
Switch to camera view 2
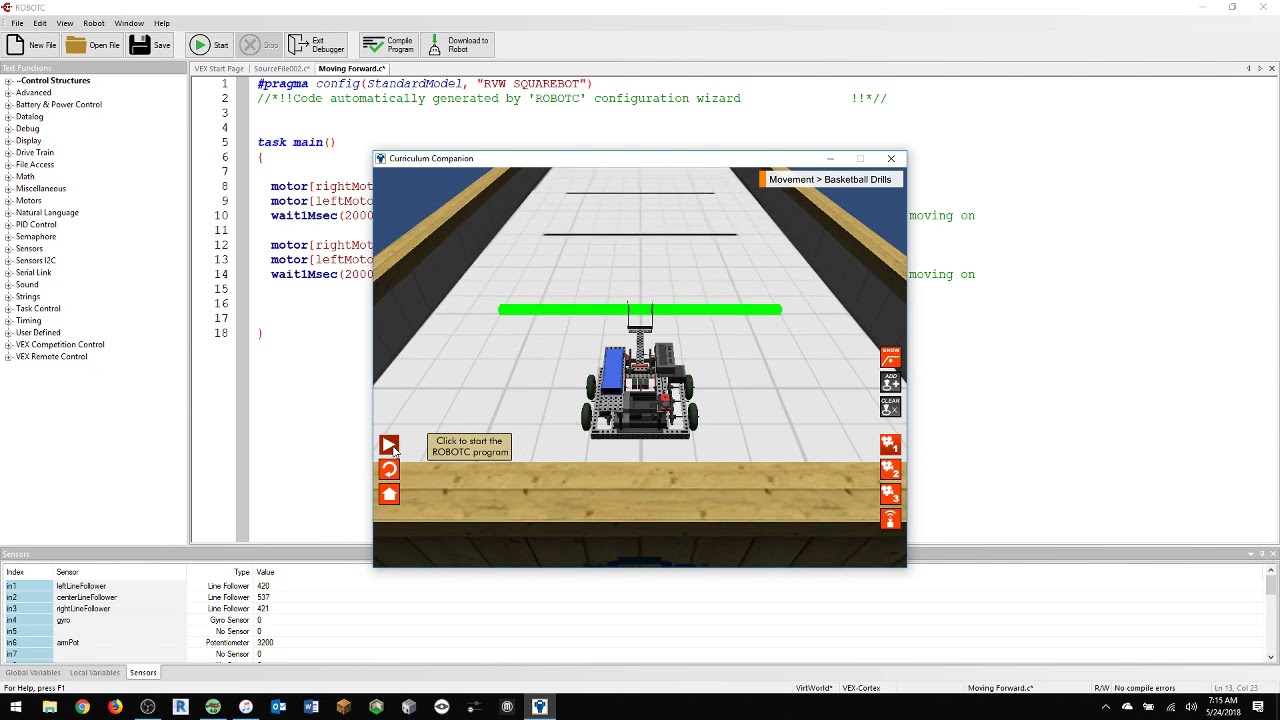(x=890, y=469)
